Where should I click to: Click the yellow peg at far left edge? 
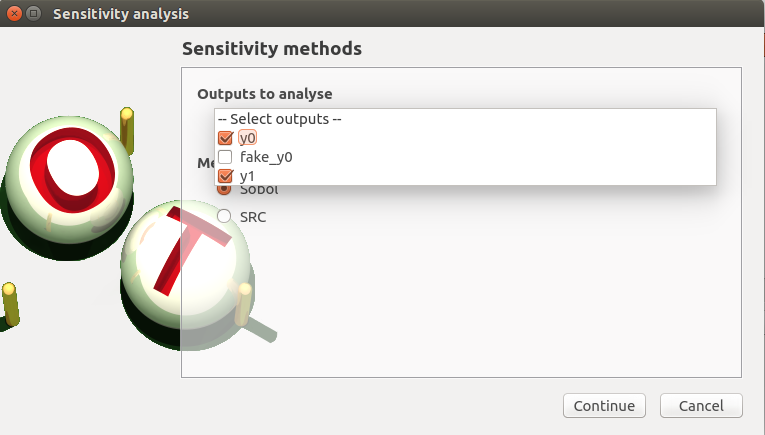[x=10, y=305]
